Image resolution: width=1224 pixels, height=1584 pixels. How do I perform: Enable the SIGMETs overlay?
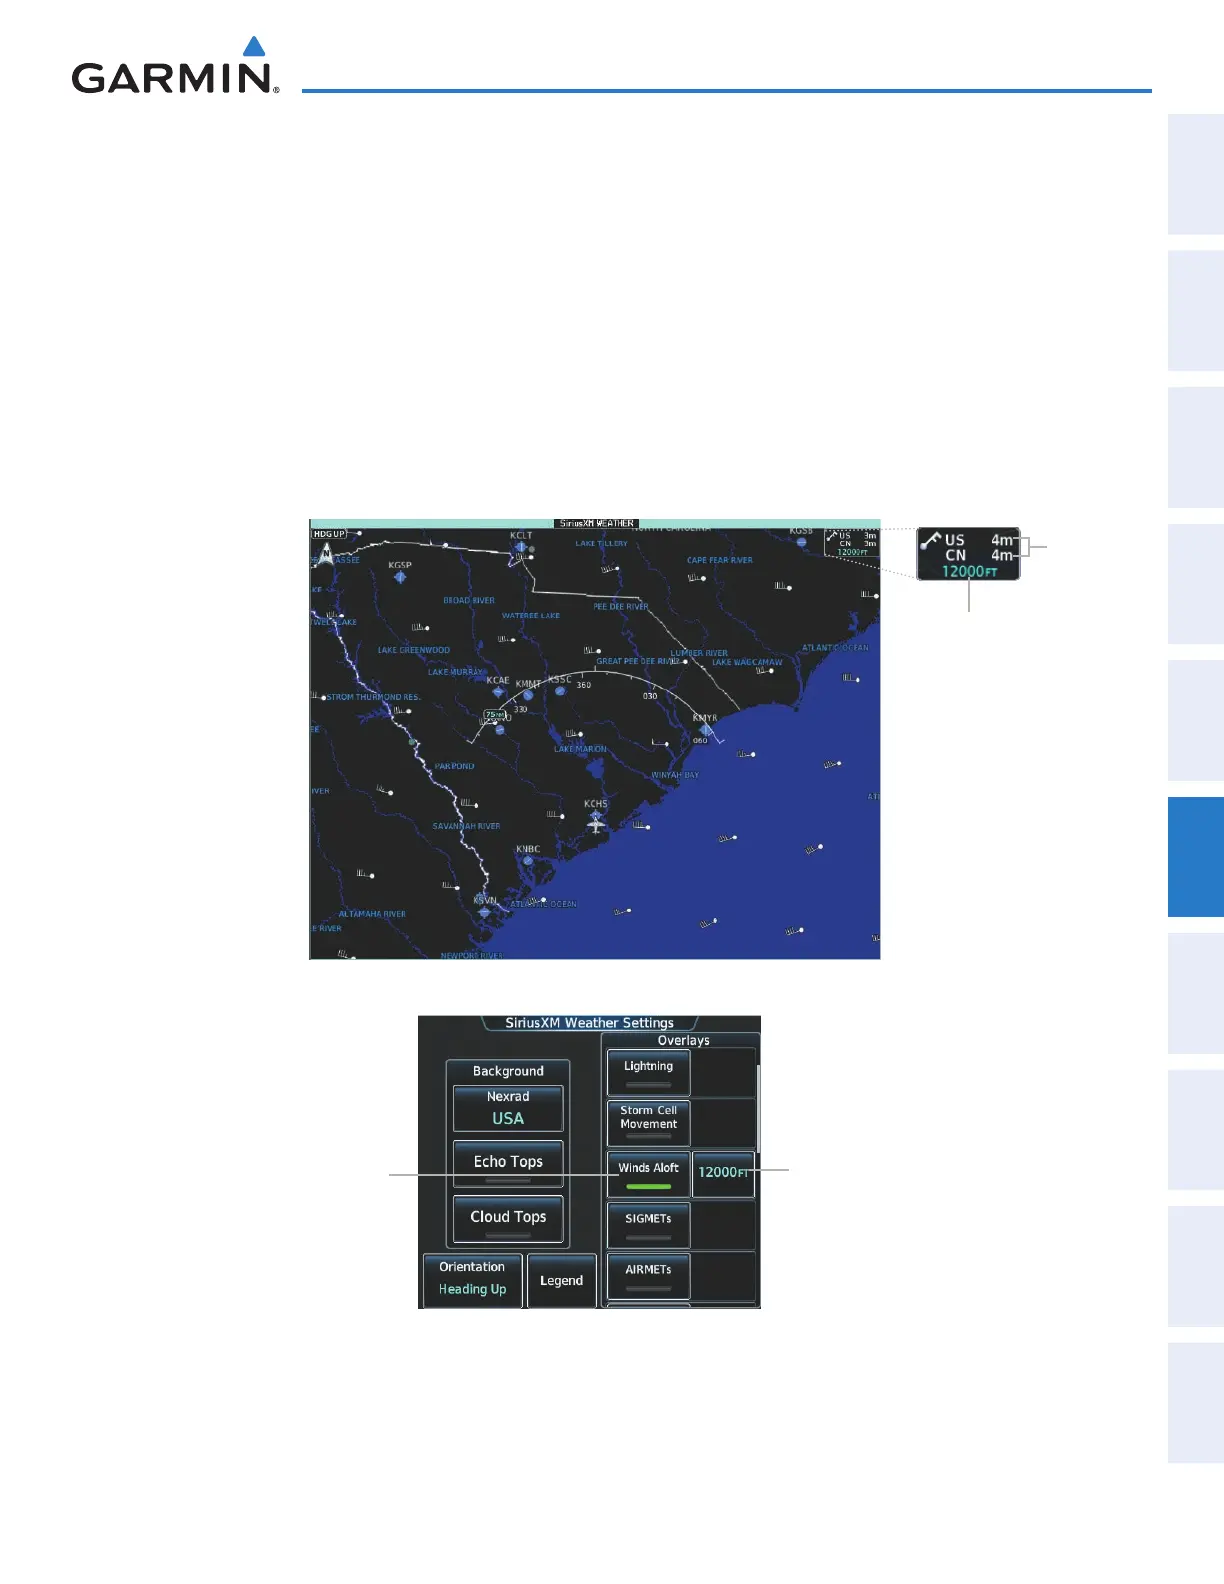(x=648, y=1225)
